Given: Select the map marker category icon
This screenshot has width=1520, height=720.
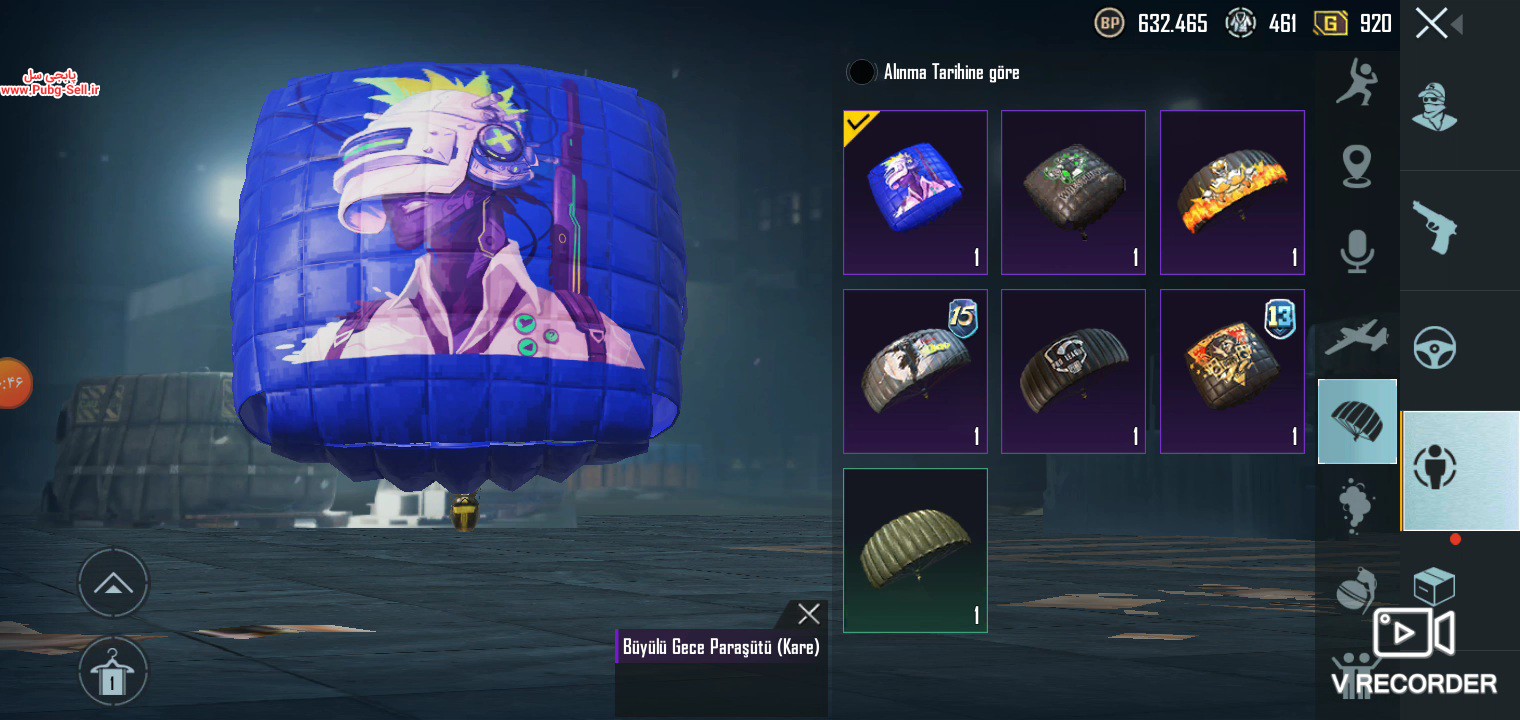Looking at the screenshot, I should click(x=1357, y=166).
